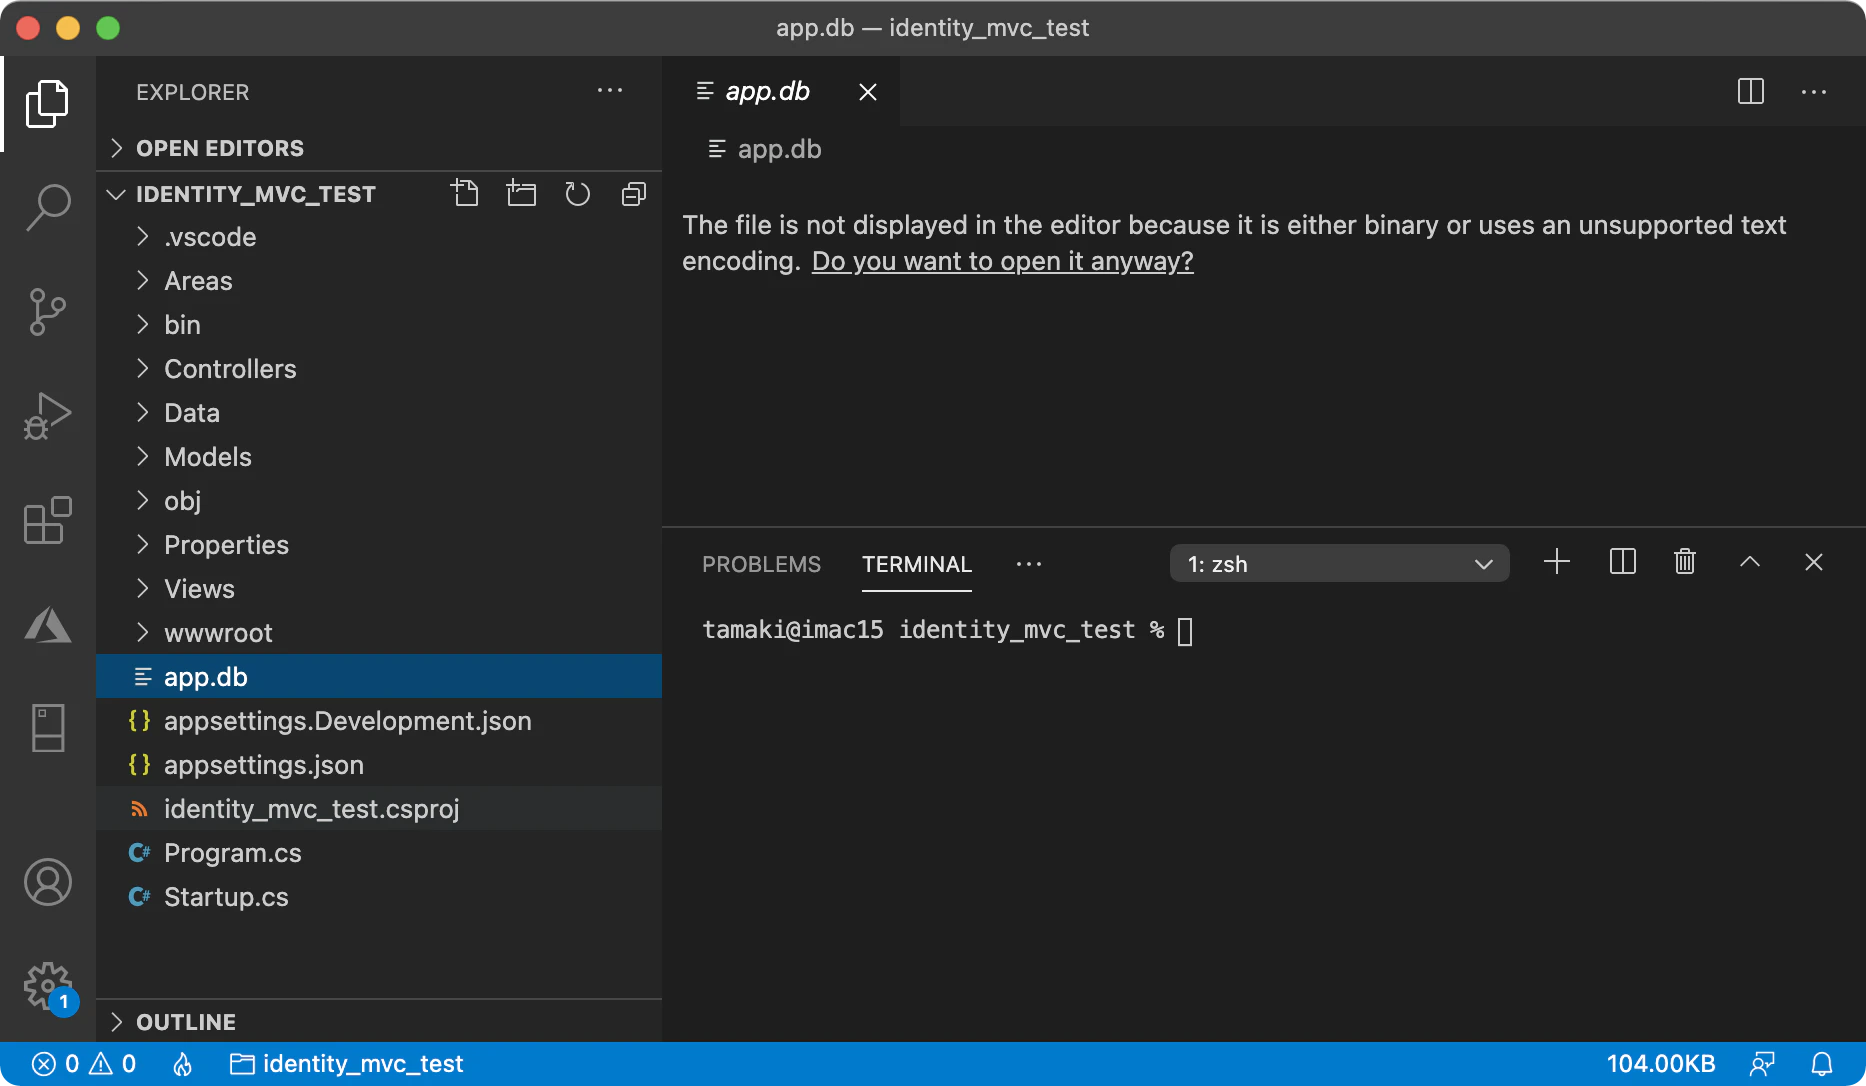Image resolution: width=1866 pixels, height=1086 pixels.
Task: Open the Extensions view
Action: tap(48, 520)
